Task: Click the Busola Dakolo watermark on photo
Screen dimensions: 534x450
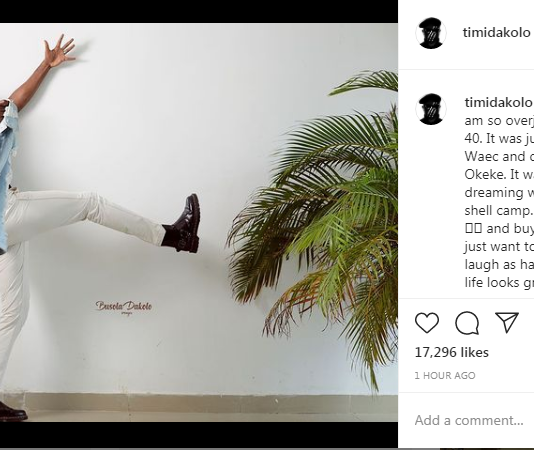Action: (x=124, y=307)
